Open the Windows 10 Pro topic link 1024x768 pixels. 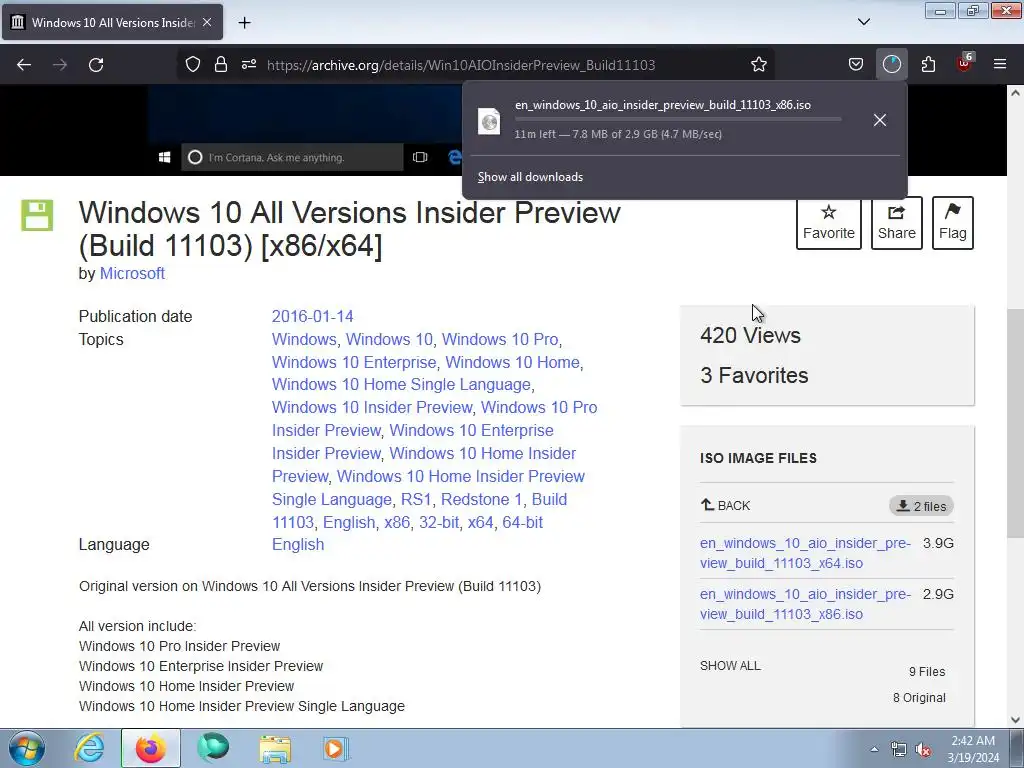[x=500, y=340]
